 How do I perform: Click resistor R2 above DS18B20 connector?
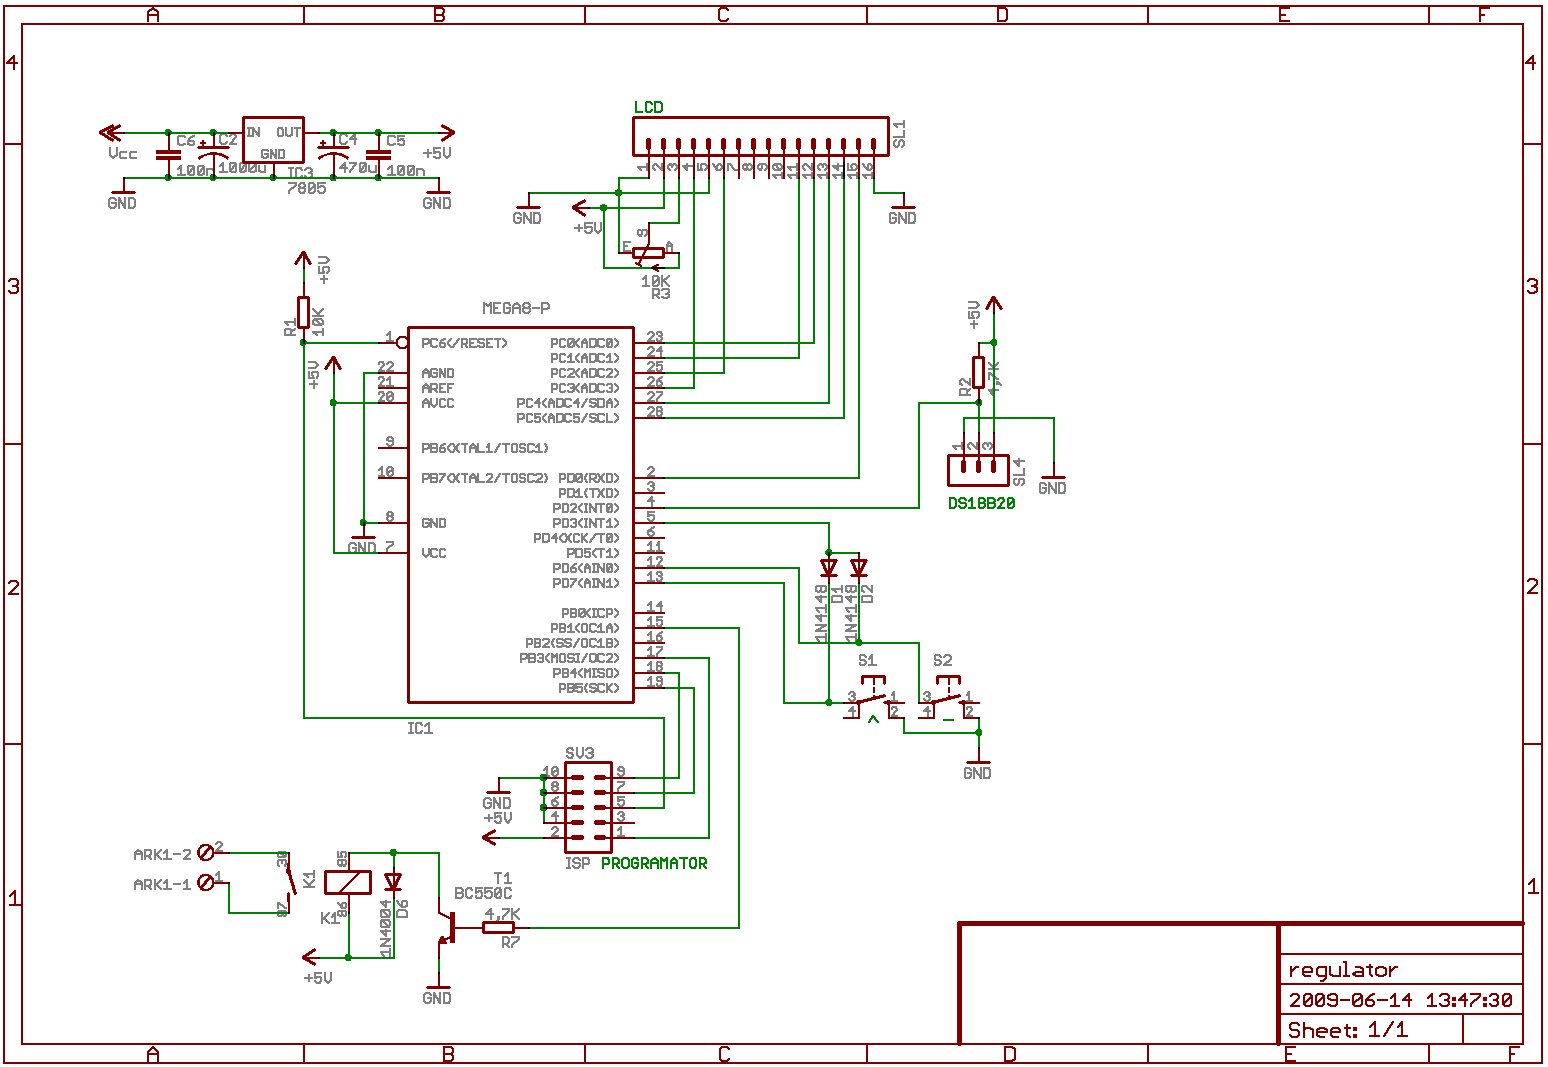(979, 372)
